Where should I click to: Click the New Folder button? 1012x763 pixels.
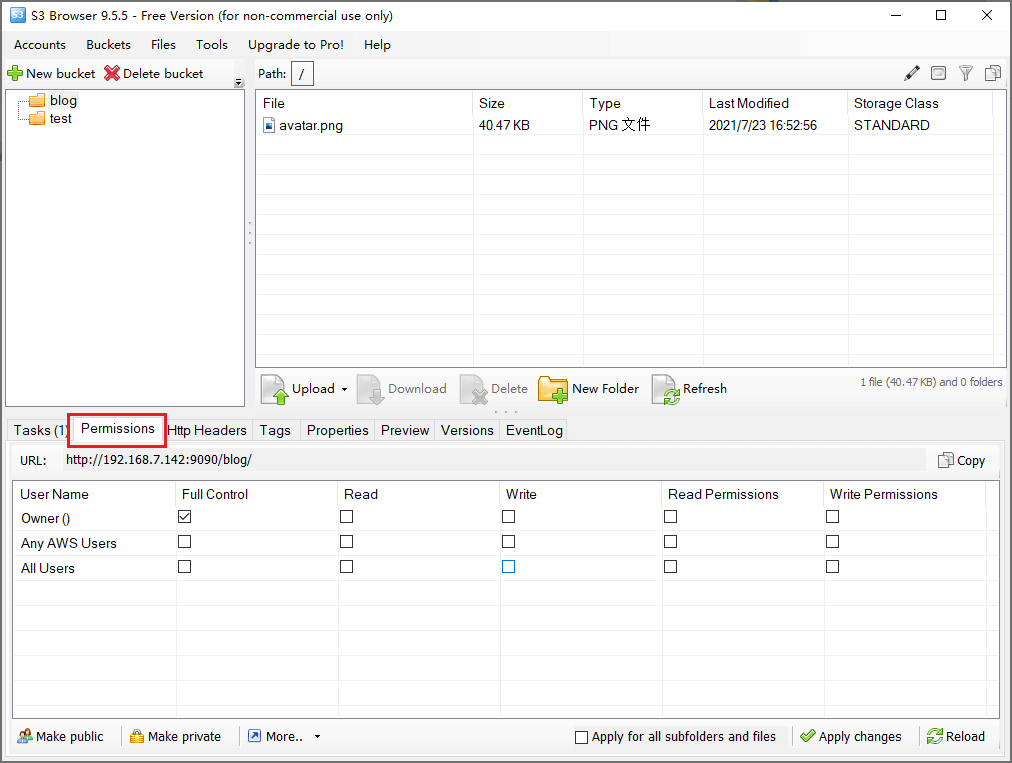click(x=589, y=389)
